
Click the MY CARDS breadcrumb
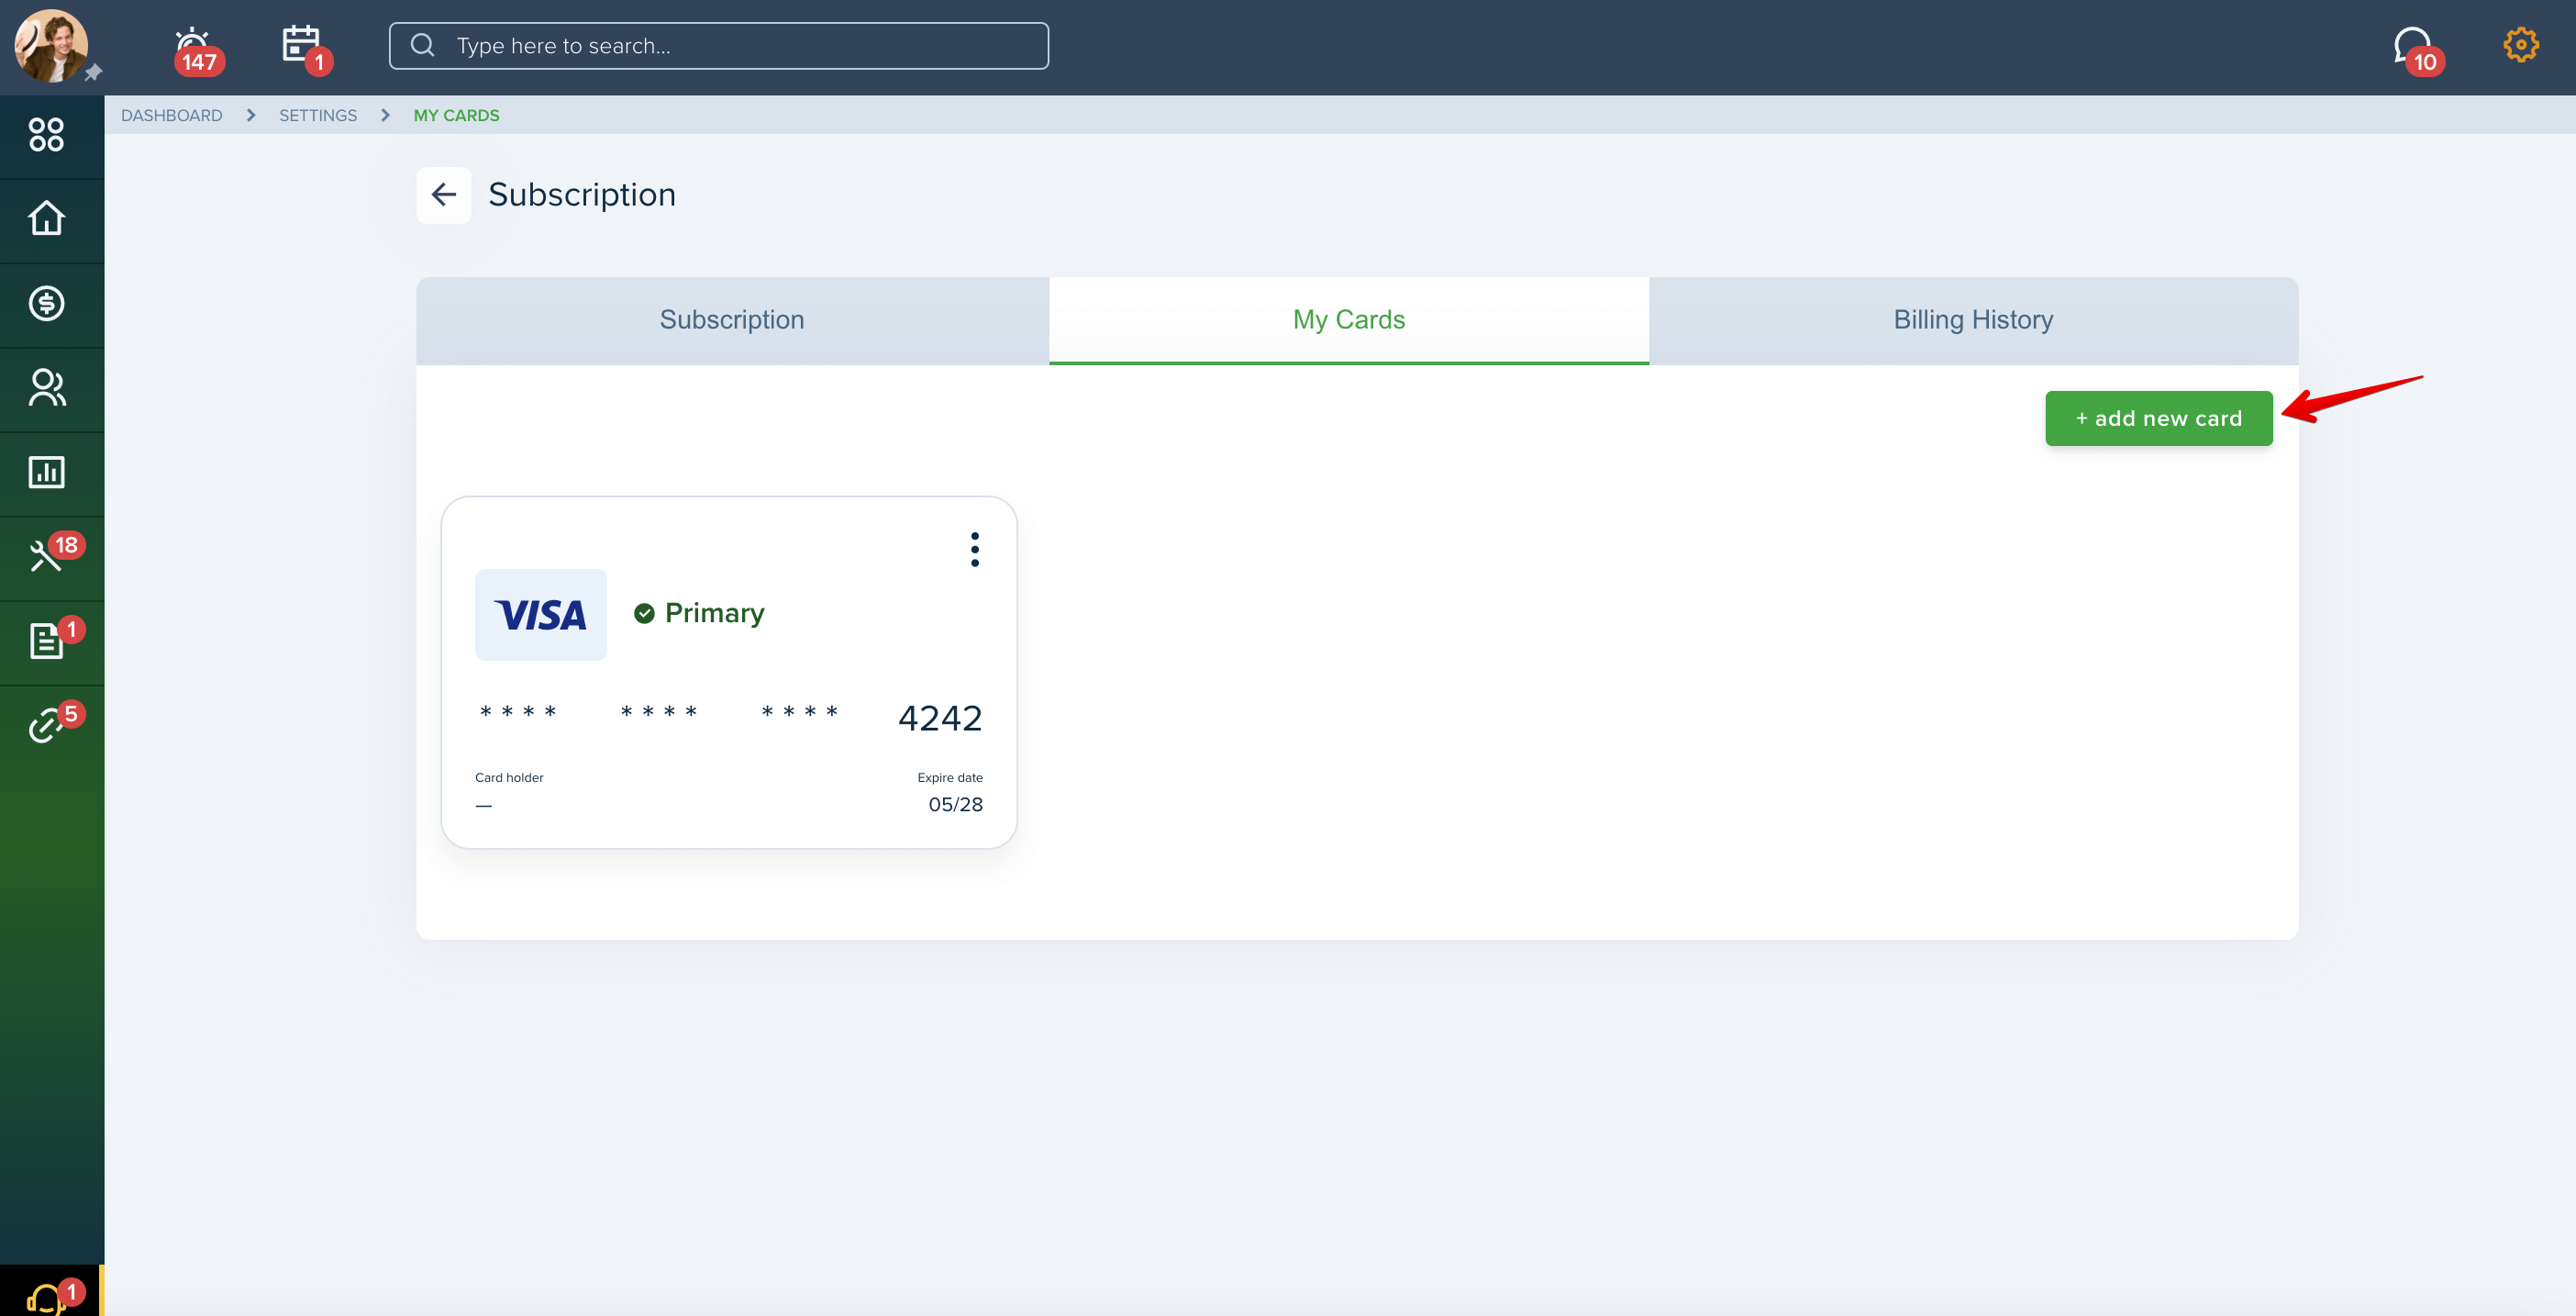click(457, 115)
